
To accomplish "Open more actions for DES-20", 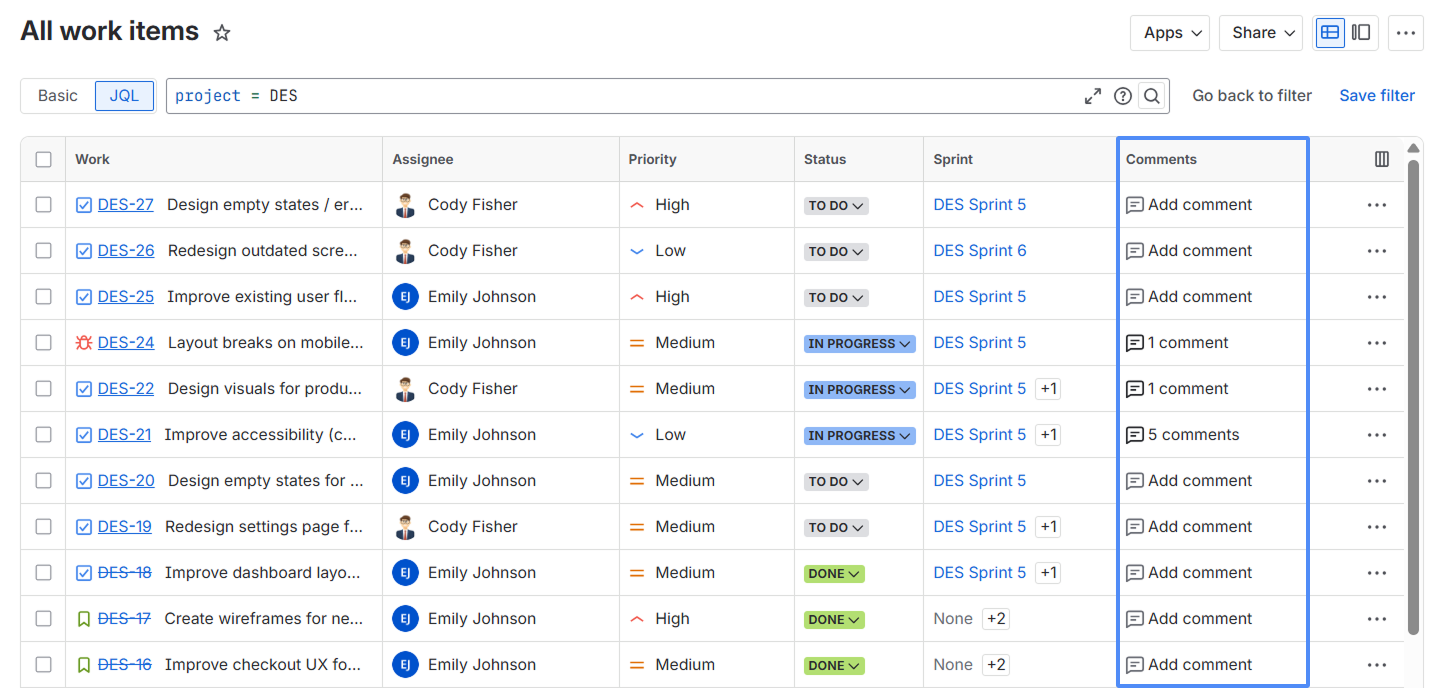I will (x=1377, y=481).
